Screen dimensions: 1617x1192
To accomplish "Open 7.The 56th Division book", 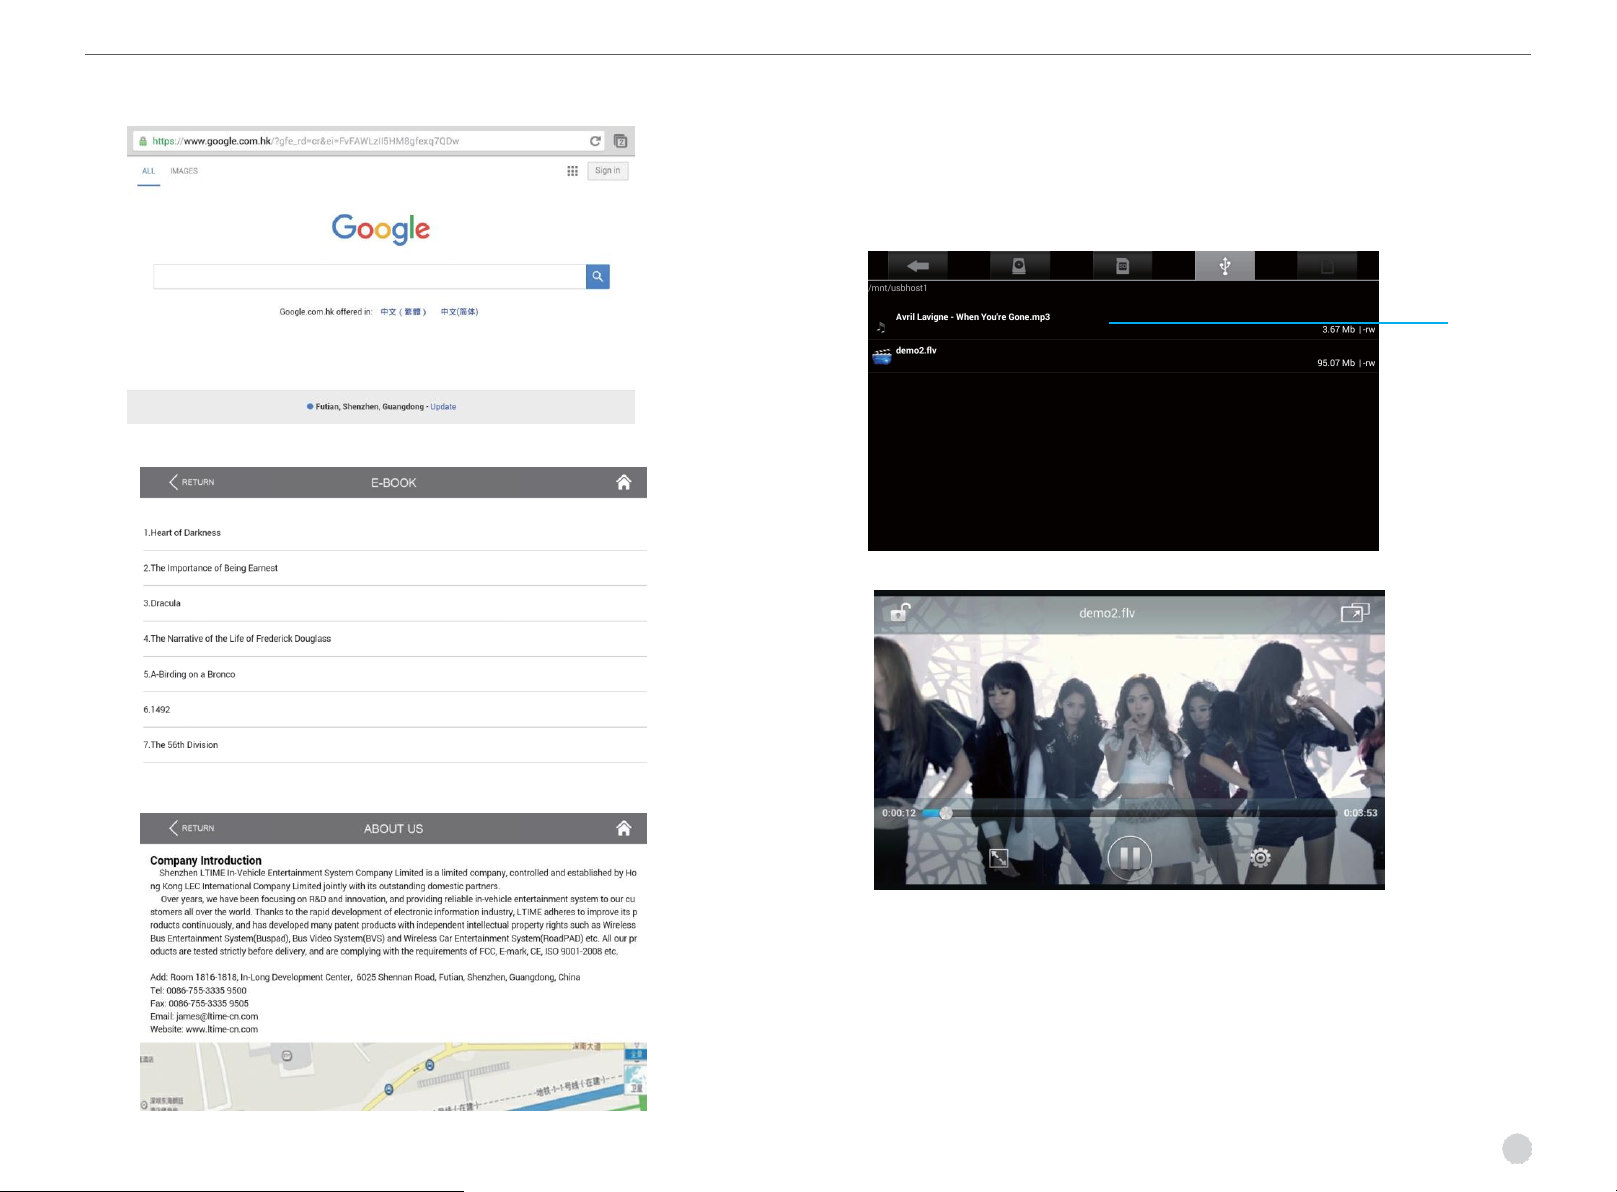I will pos(393,745).
